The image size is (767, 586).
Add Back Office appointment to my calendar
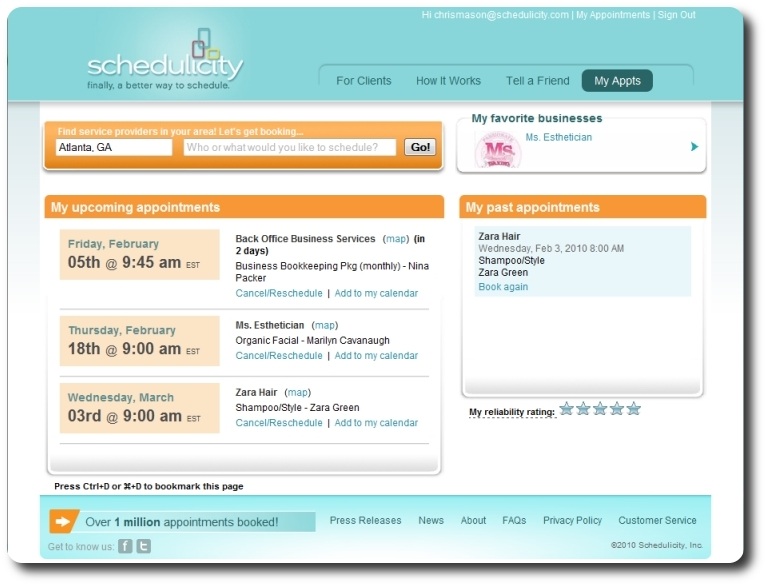(x=376, y=293)
